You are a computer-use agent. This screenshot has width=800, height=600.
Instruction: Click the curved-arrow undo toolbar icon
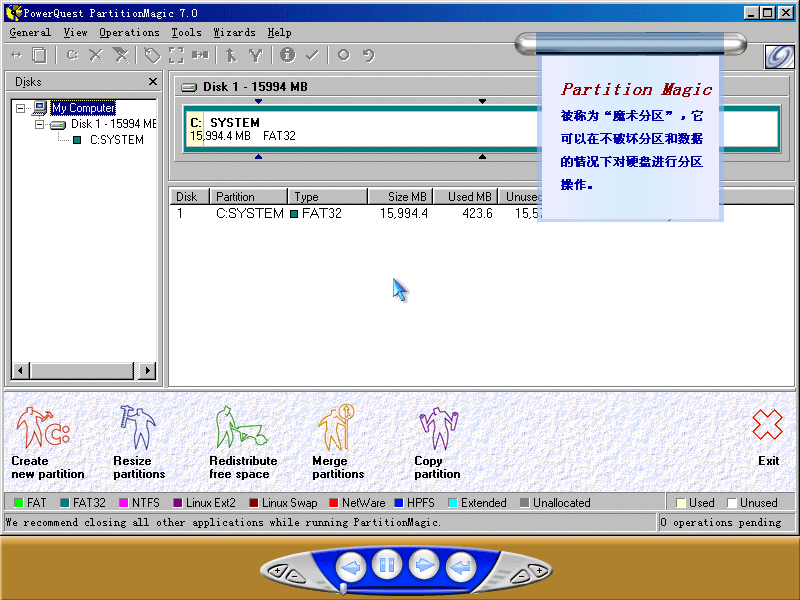pos(368,55)
